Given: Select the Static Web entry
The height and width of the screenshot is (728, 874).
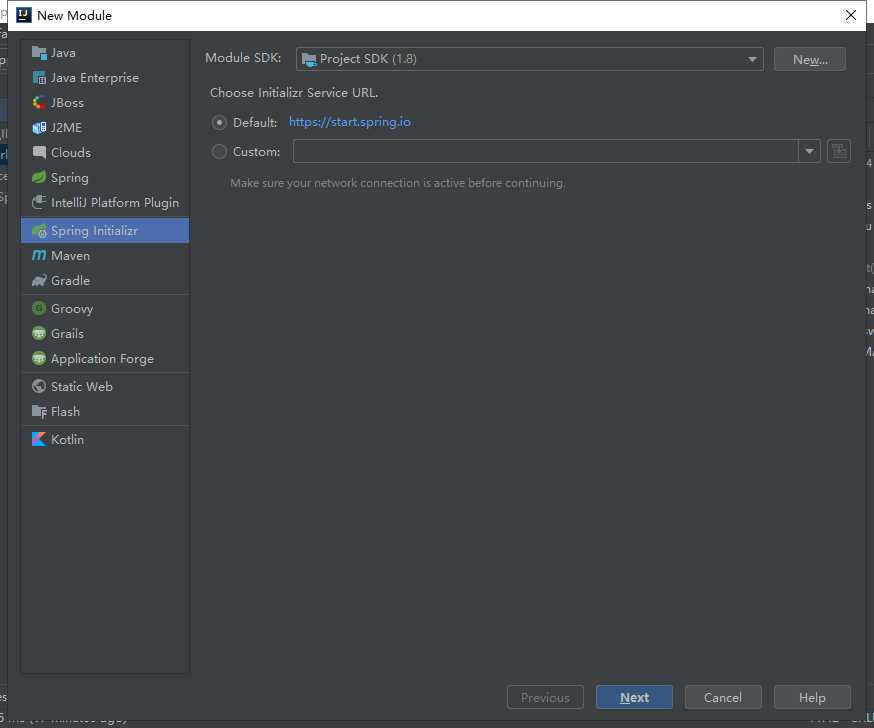Looking at the screenshot, I should coord(105,386).
